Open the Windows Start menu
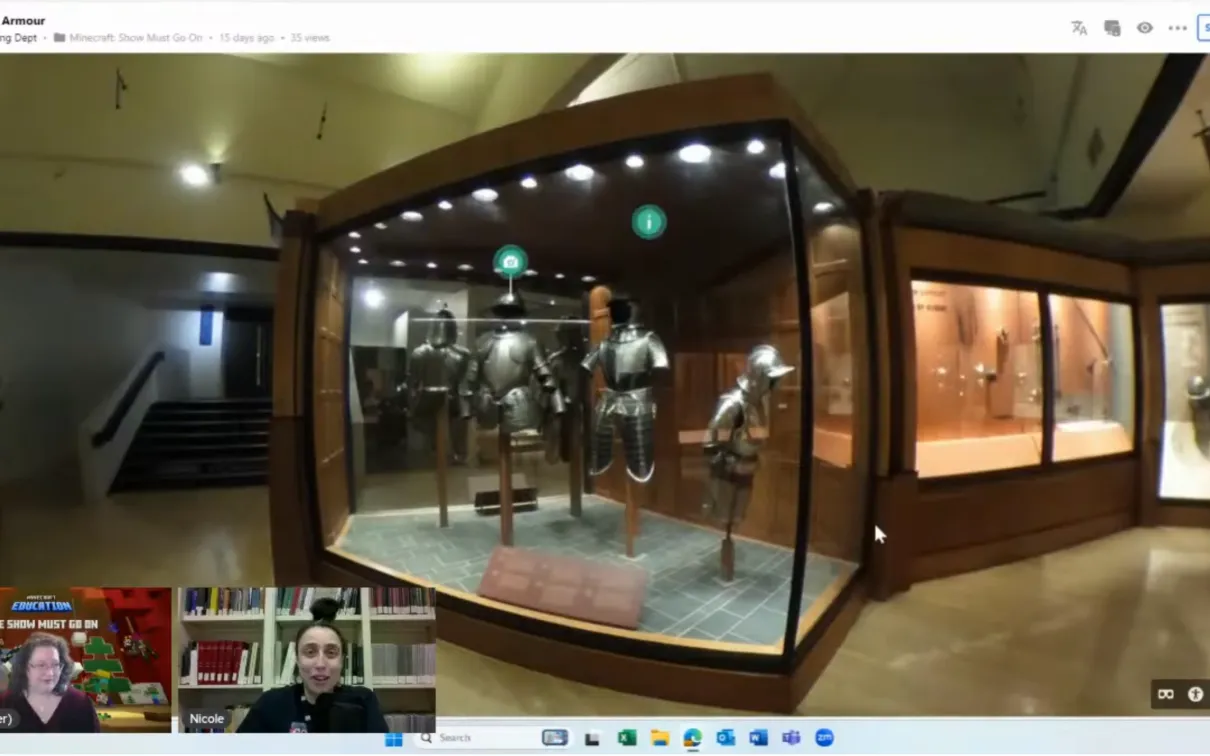The width and height of the screenshot is (1210, 756). (x=393, y=738)
